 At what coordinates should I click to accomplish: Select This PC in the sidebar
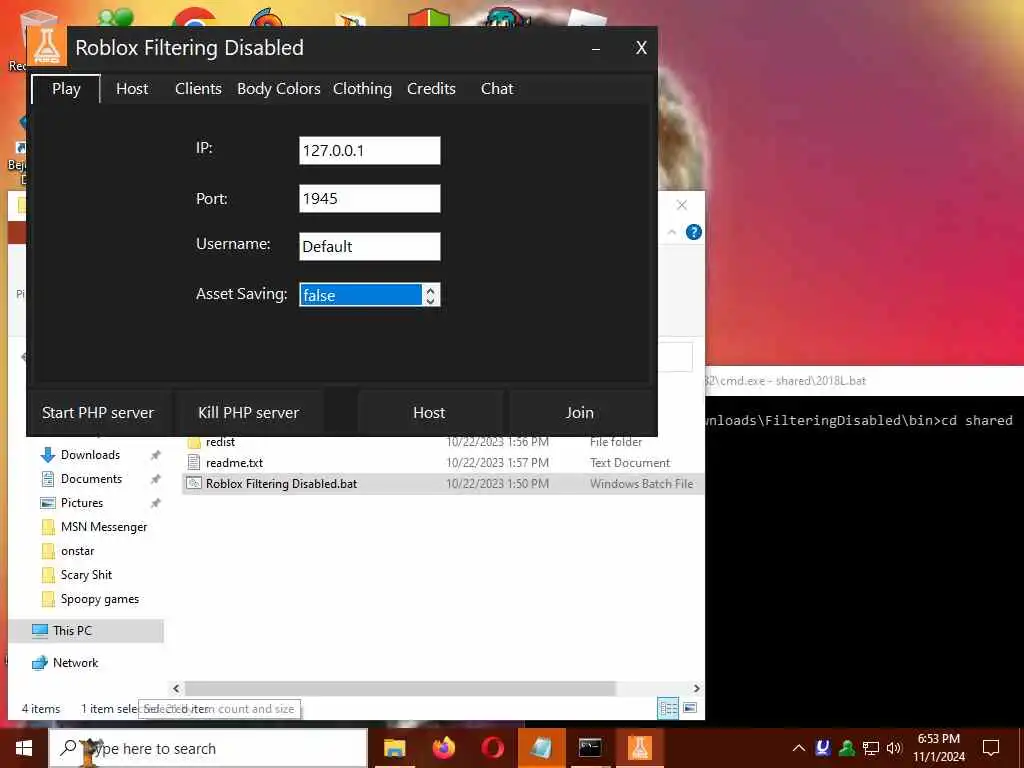tap(86, 631)
